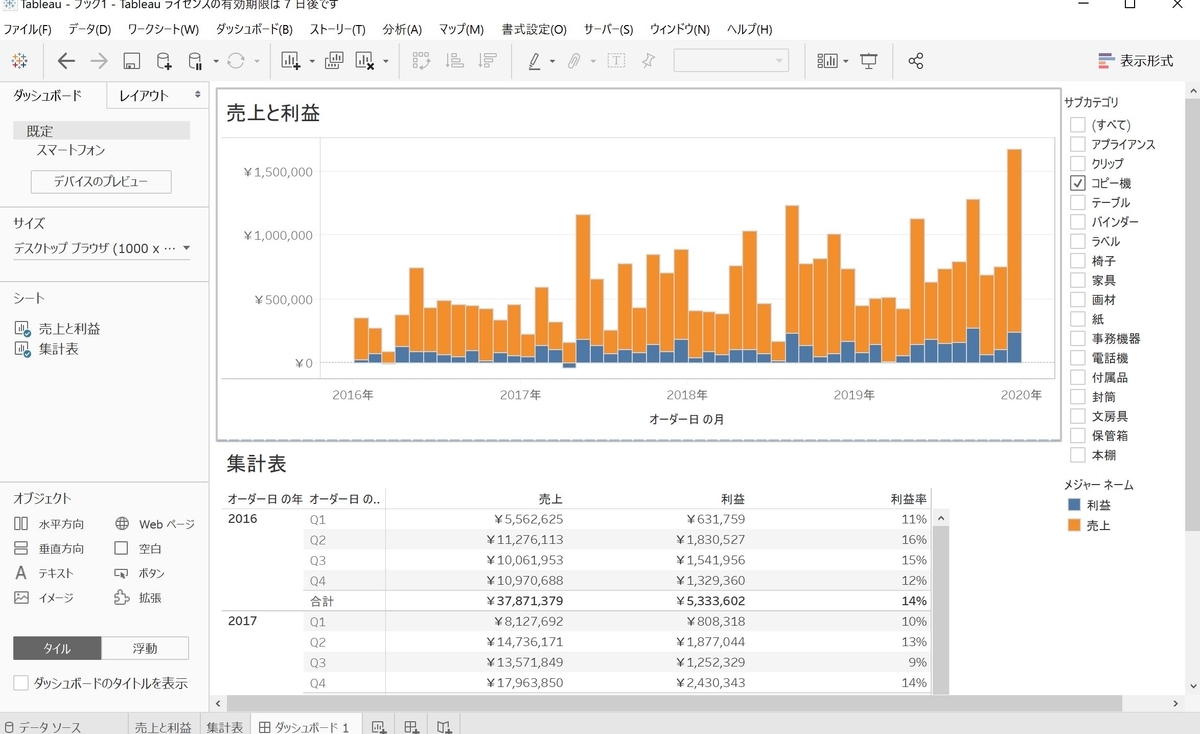This screenshot has width=1200, height=734.
Task: Uncheck the コピー機 subcategory checkbox
Action: (1078, 183)
